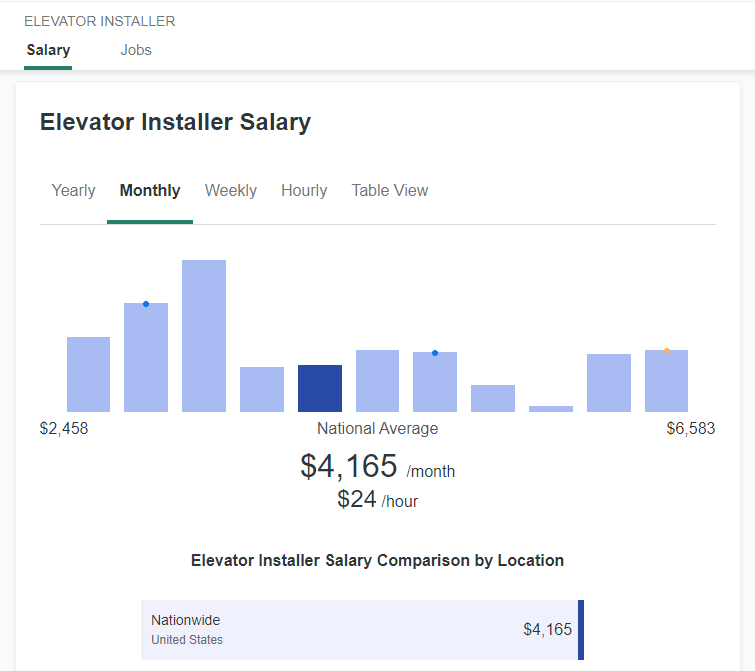Click the blue dot on the second bar

click(146, 304)
